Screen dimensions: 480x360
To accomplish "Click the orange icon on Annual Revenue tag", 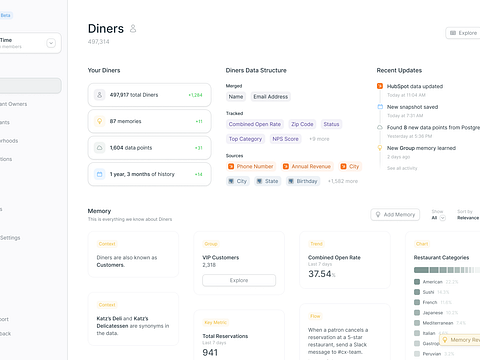I will coord(286,166).
